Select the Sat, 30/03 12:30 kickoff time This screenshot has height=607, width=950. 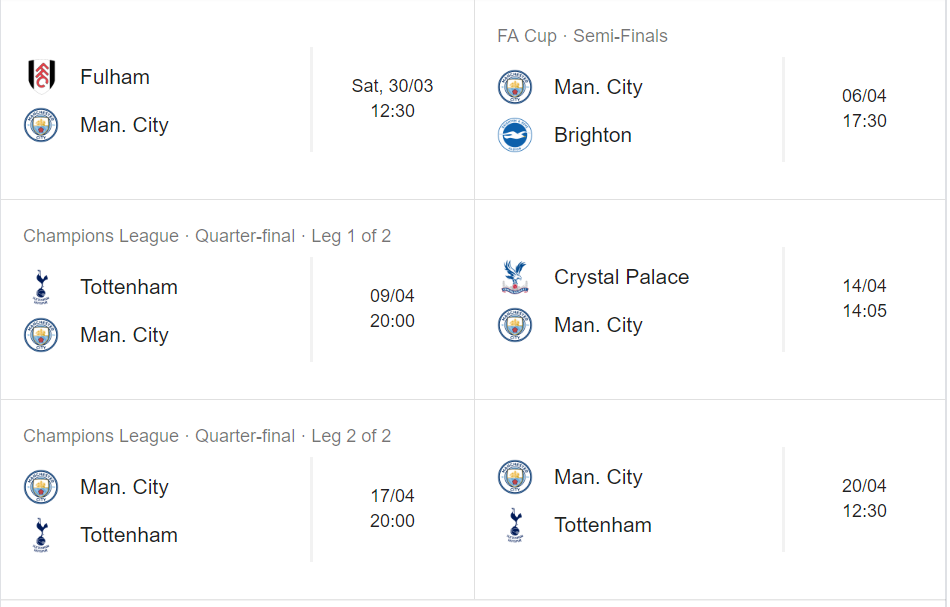[x=393, y=98]
